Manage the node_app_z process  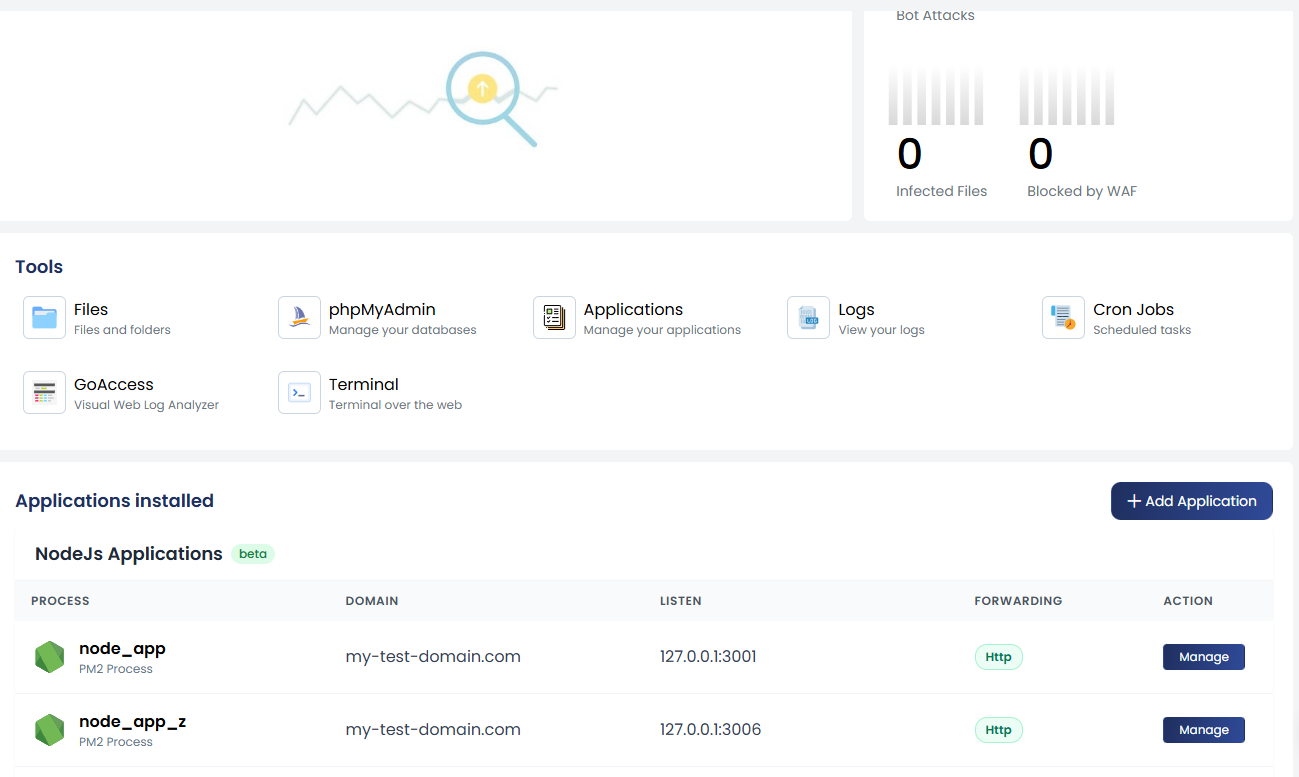(x=1203, y=730)
